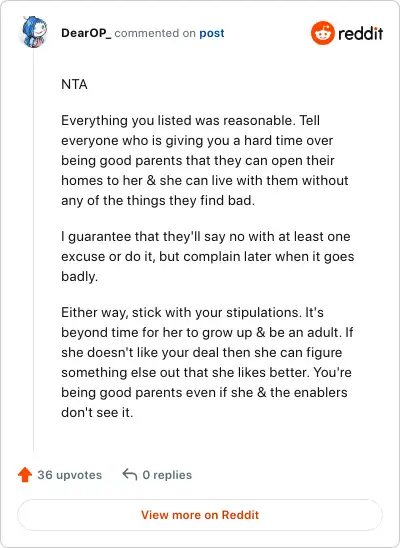
Task: Open the DearOP_ username profile link
Action: coord(86,33)
